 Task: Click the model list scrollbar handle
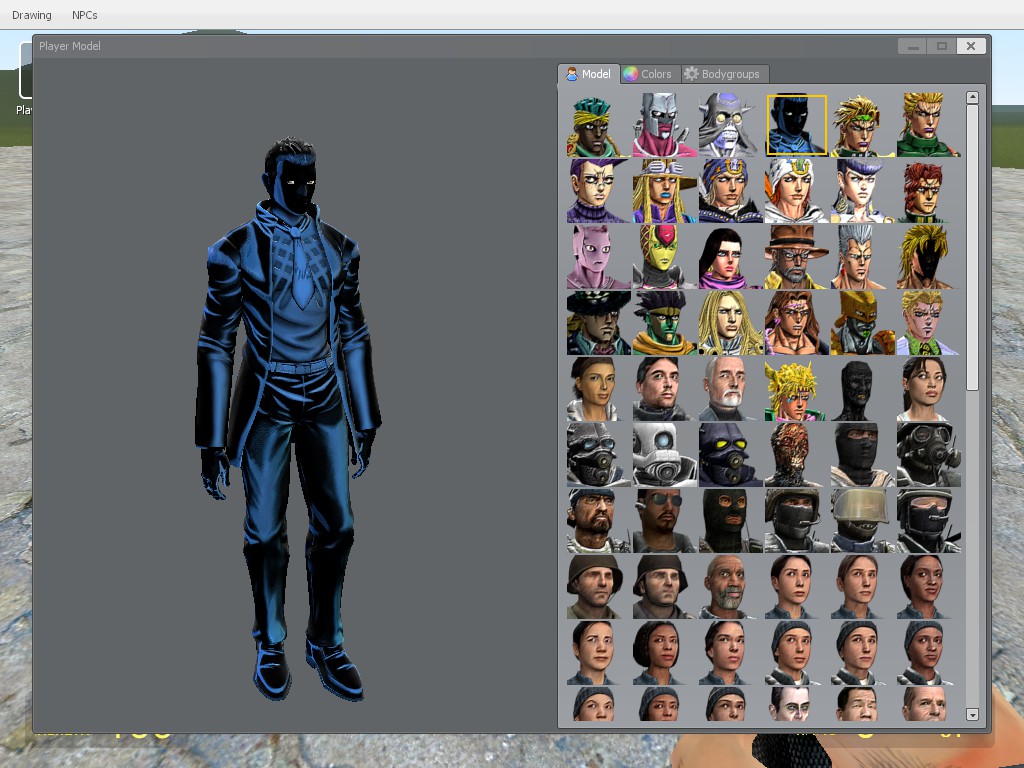click(972, 248)
